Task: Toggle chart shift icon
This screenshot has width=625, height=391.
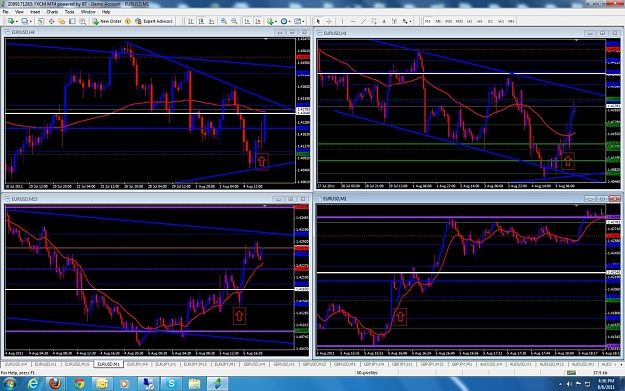Action: pos(257,21)
